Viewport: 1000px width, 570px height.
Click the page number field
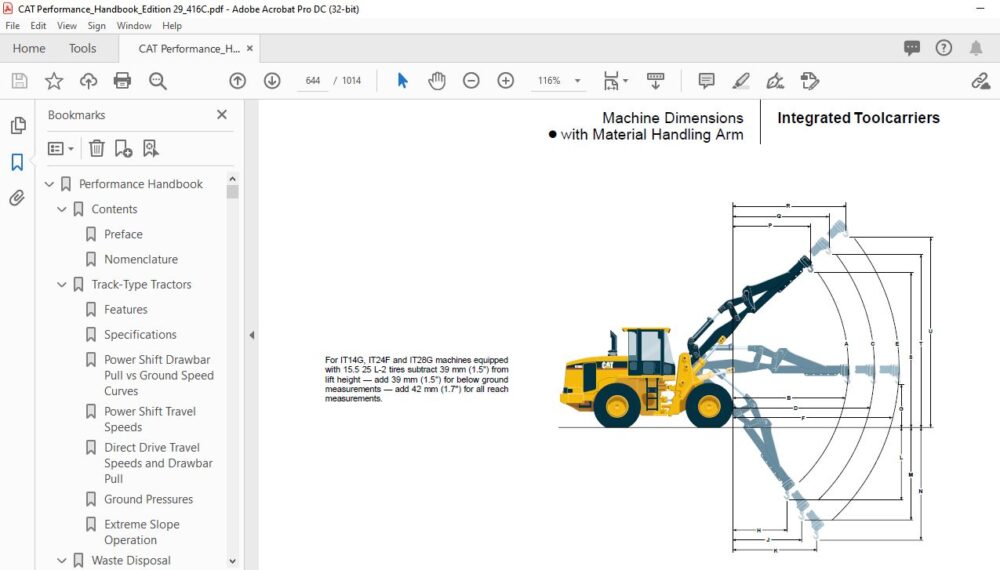(312, 80)
